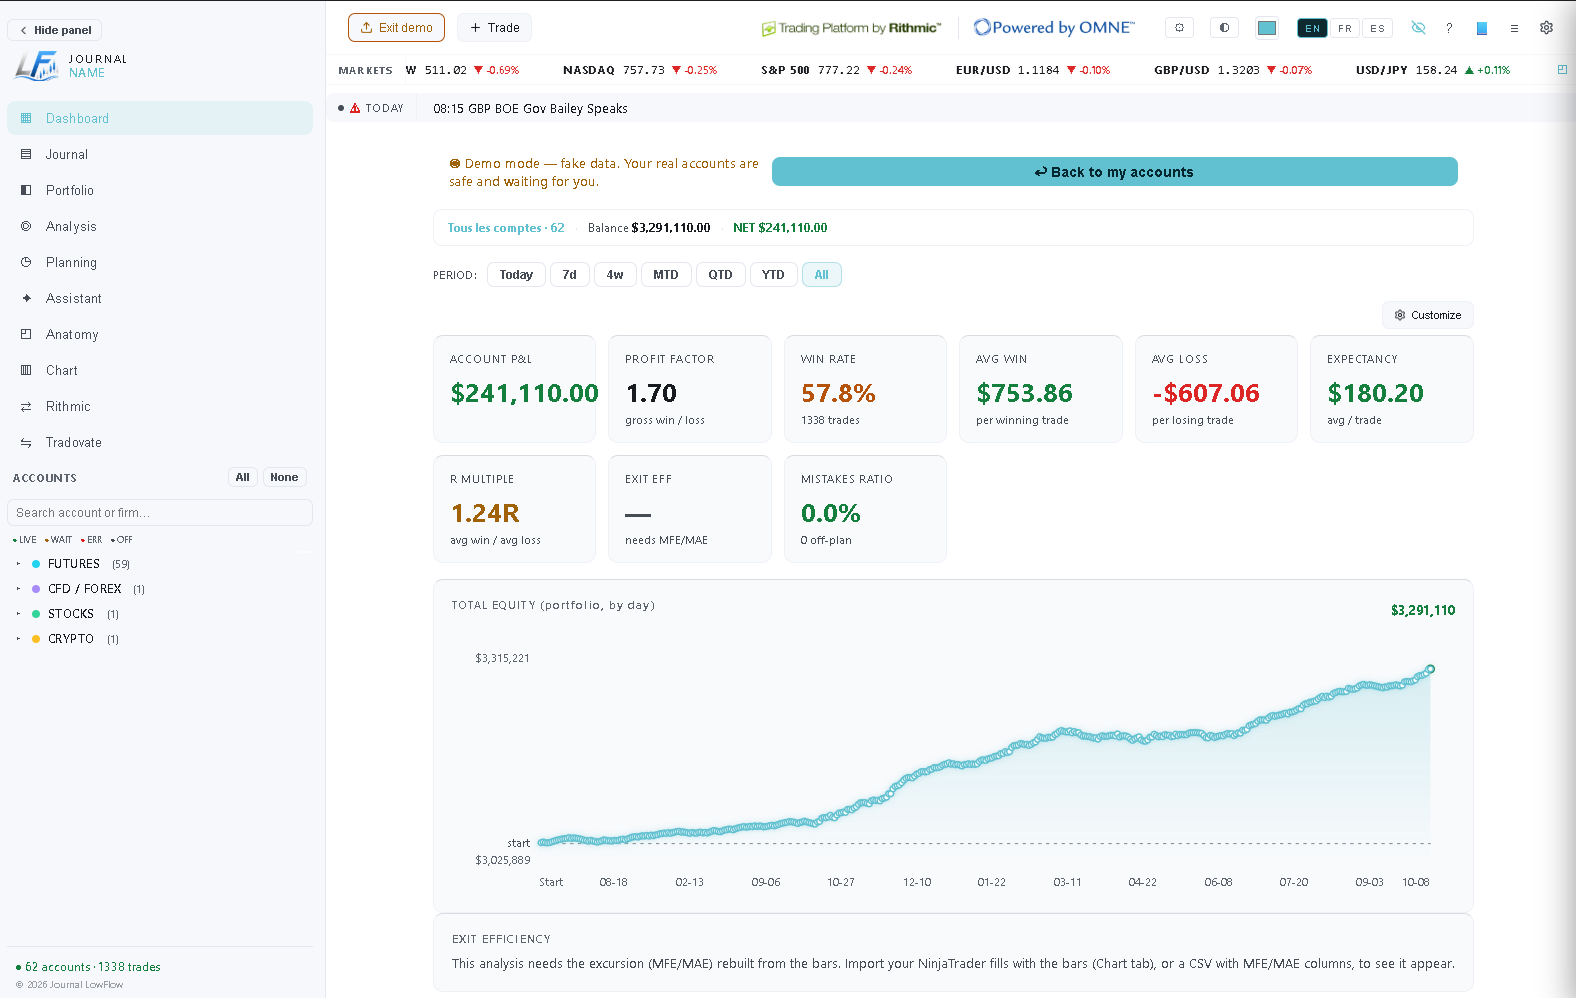This screenshot has width=1576, height=998.
Task: Select All accounts filter button
Action: click(242, 477)
